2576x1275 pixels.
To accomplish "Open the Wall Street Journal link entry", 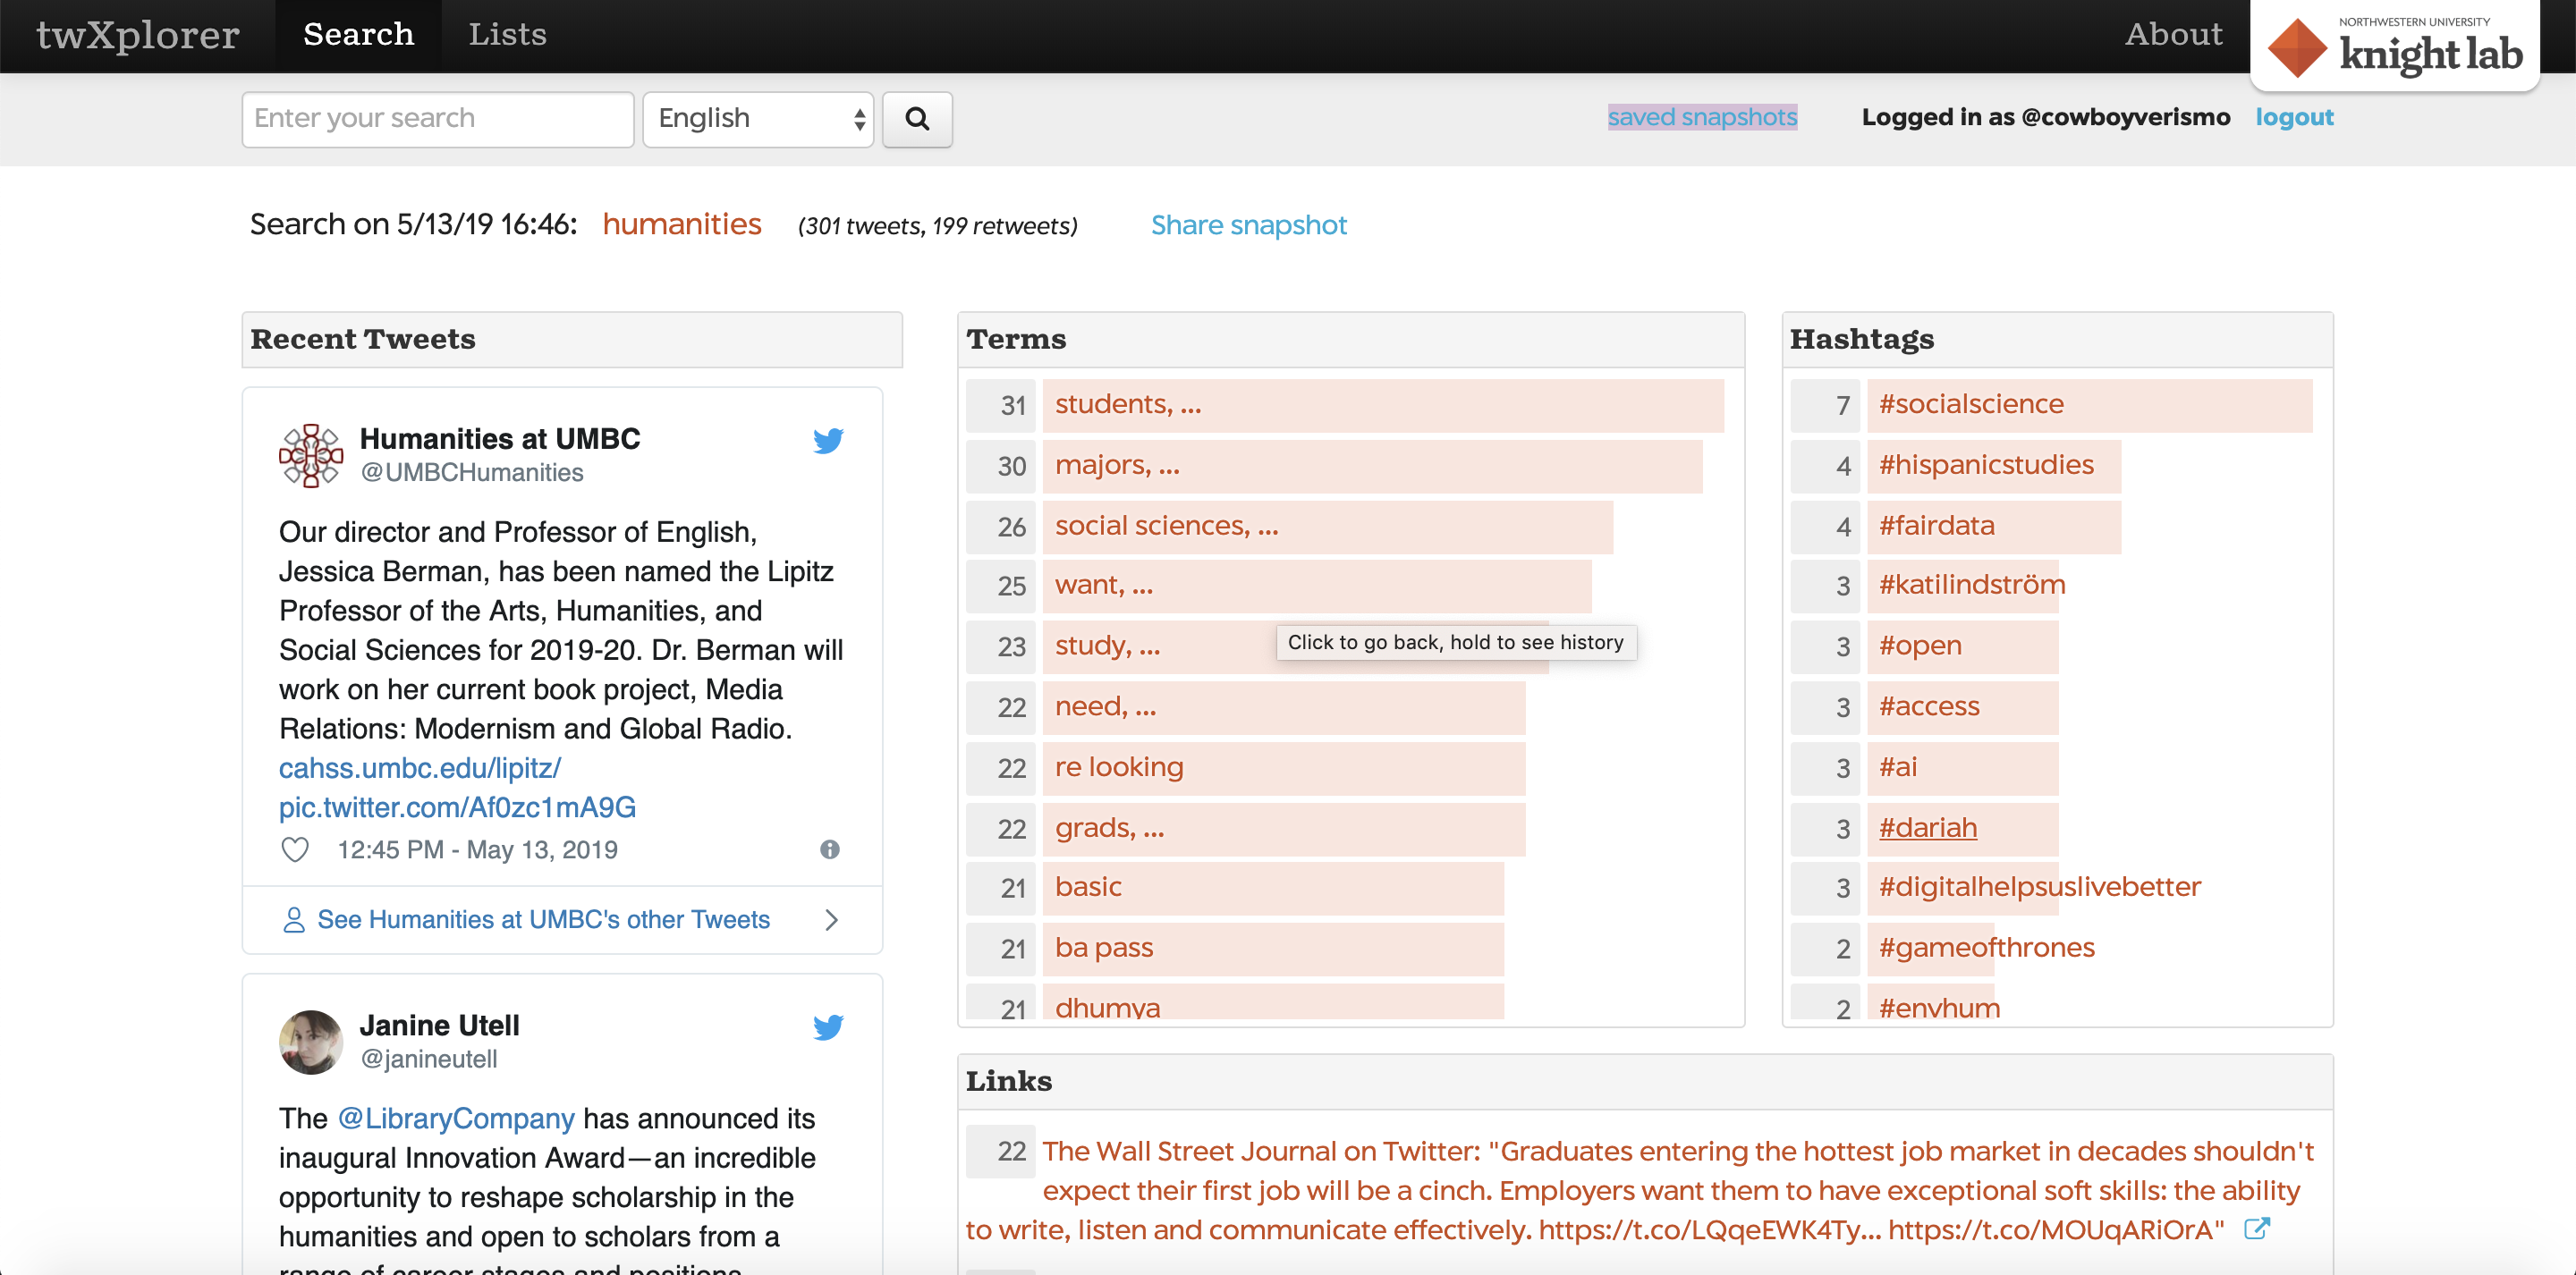I will 1639,1190.
